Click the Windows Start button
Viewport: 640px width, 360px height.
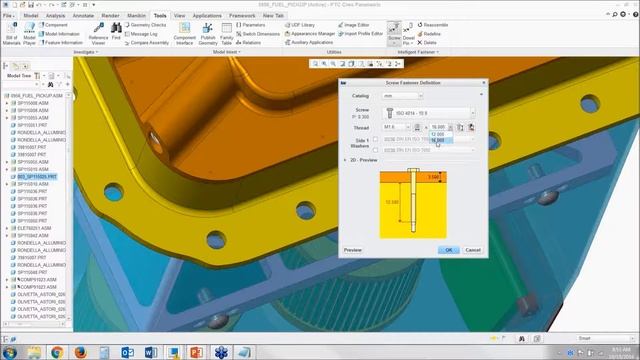tap(9, 352)
